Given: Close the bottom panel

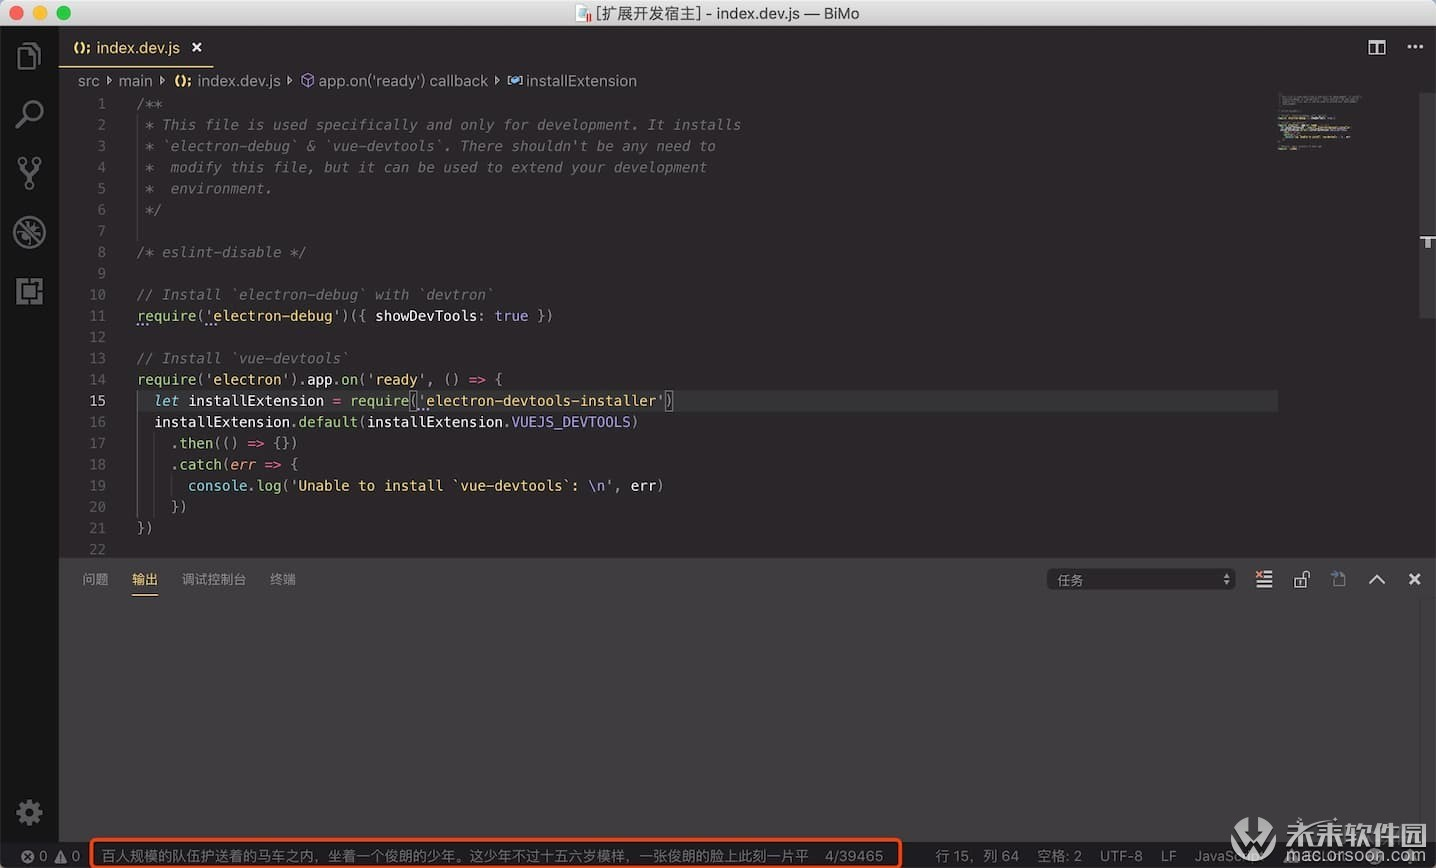Looking at the screenshot, I should pos(1414,579).
